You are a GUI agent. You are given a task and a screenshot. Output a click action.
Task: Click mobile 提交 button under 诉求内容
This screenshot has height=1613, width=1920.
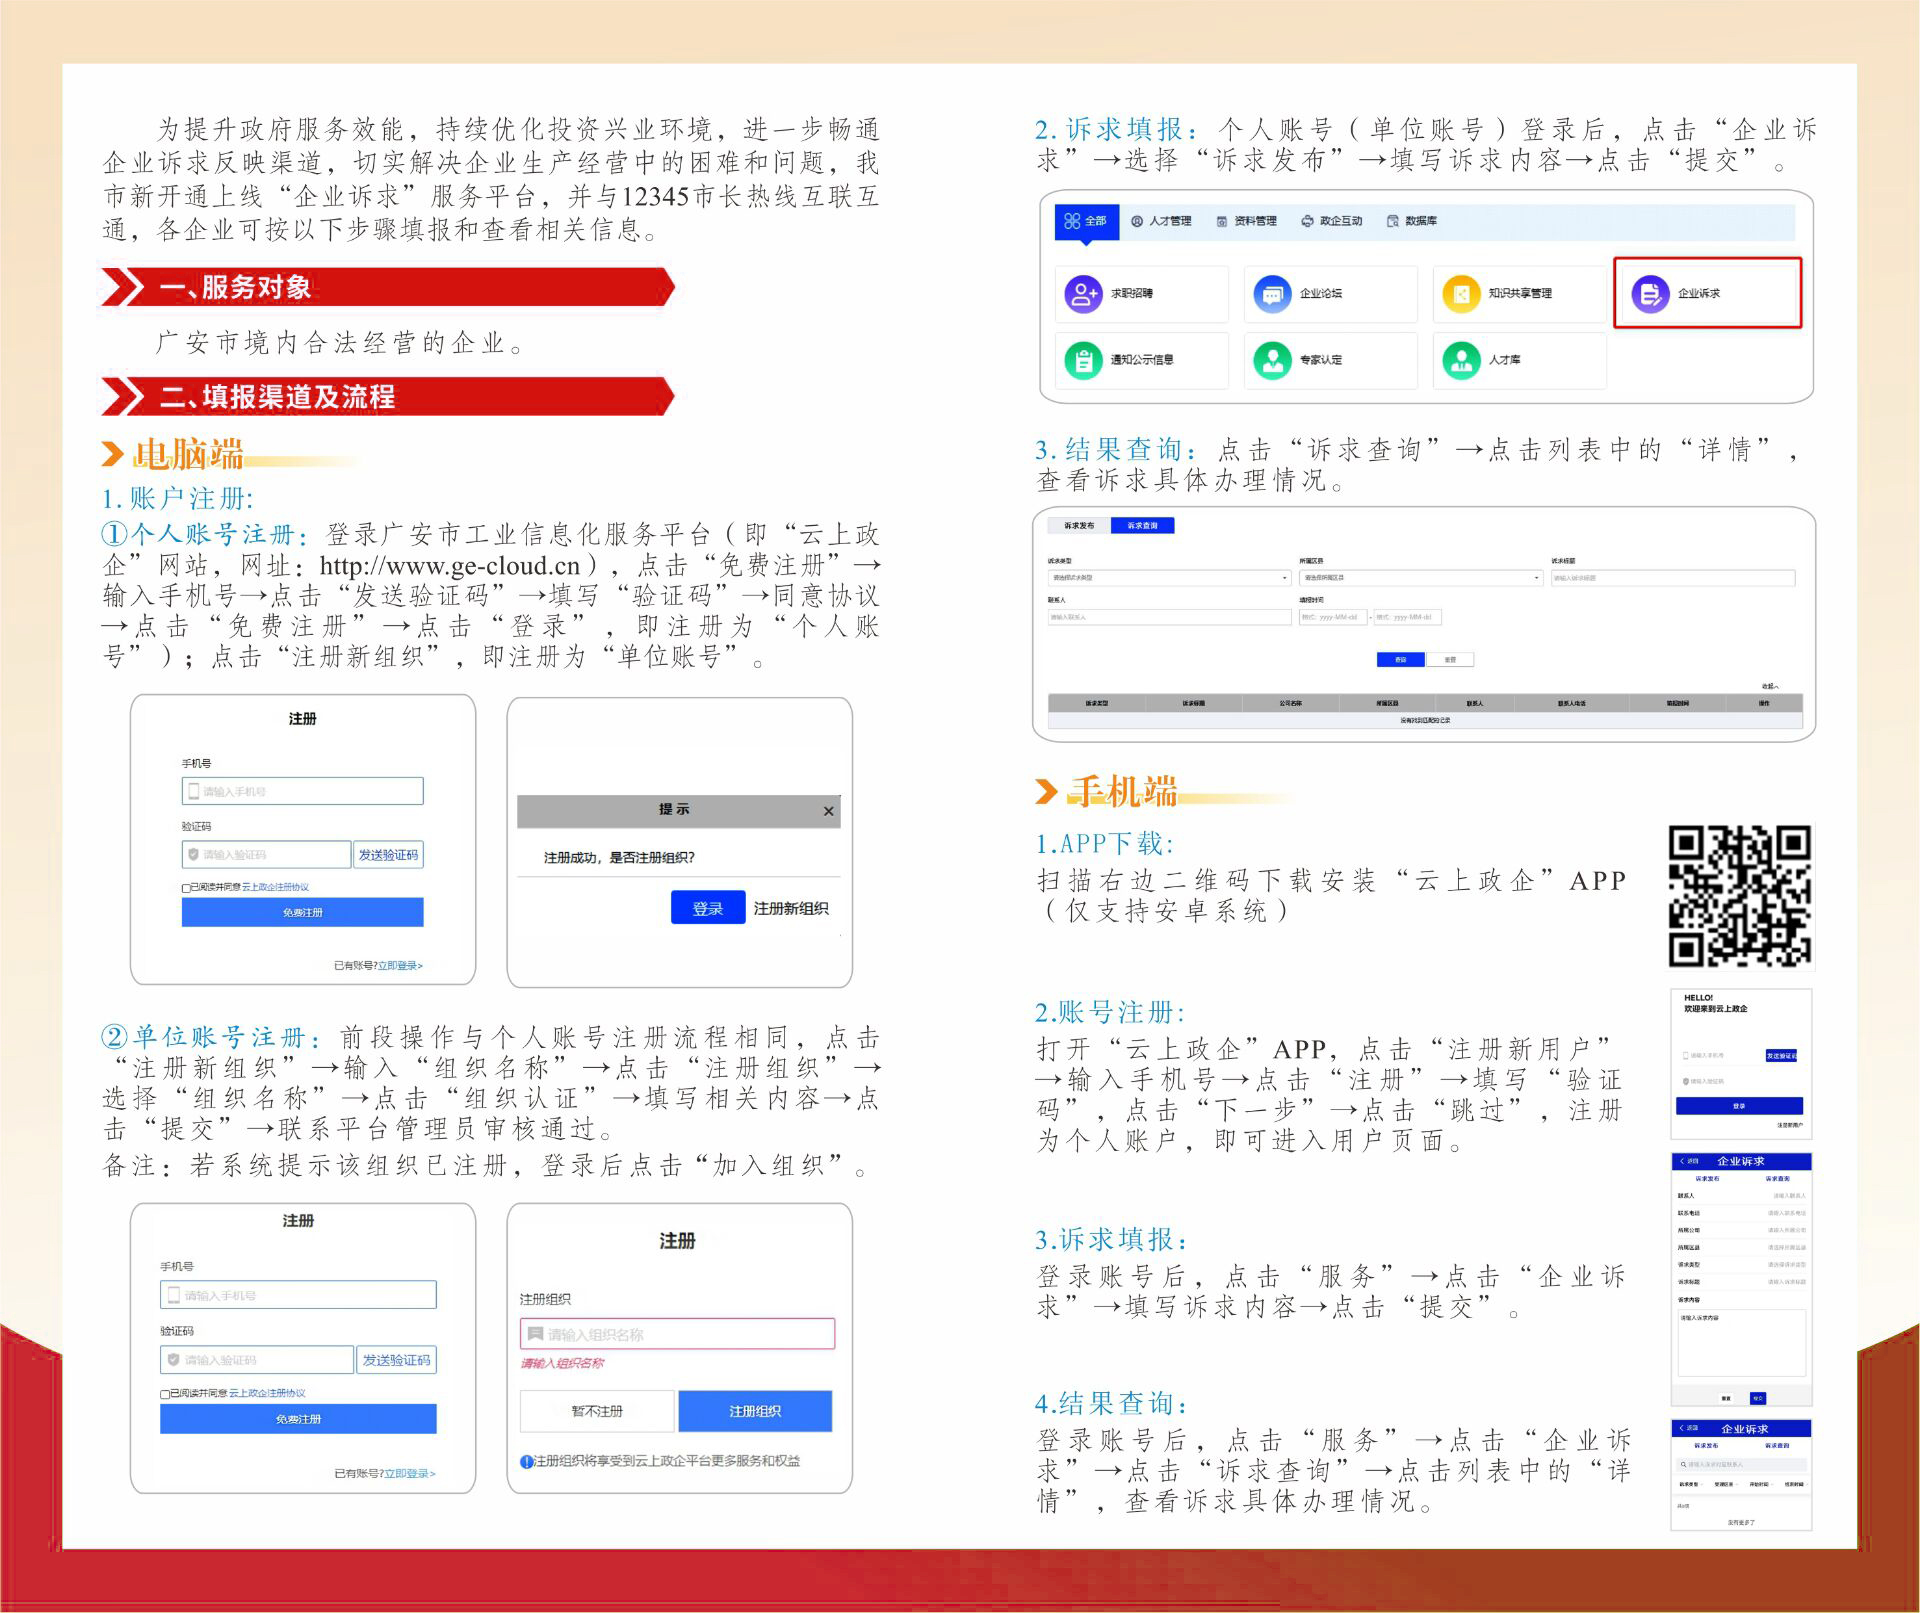click(x=1758, y=1398)
